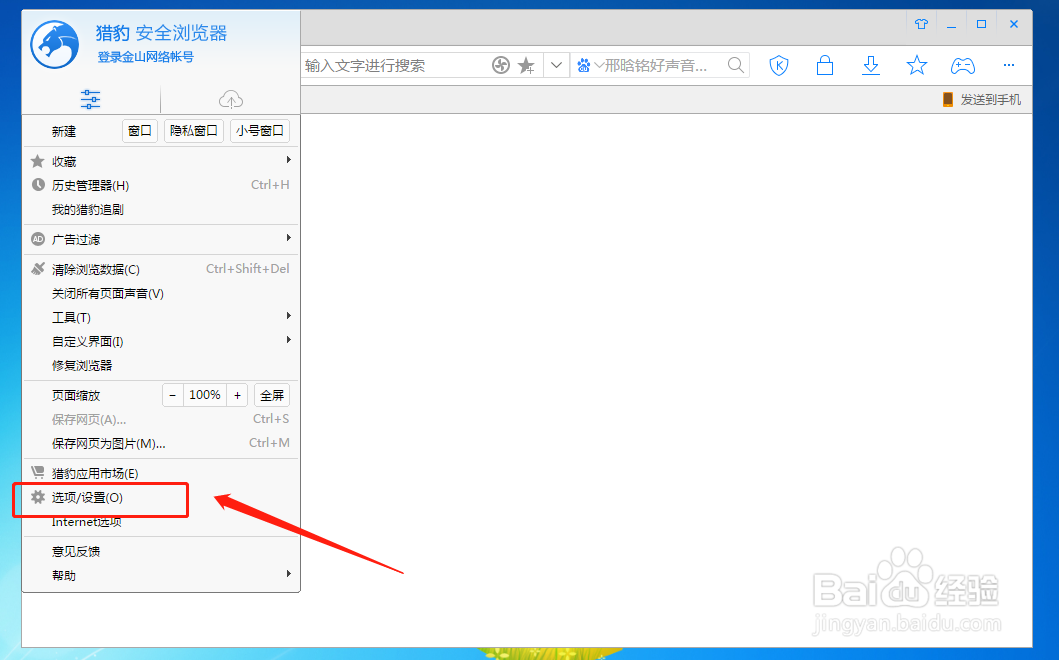Choose 修复浏览器 repair browser
Screen dimensions: 1059x660
pos(161,365)
